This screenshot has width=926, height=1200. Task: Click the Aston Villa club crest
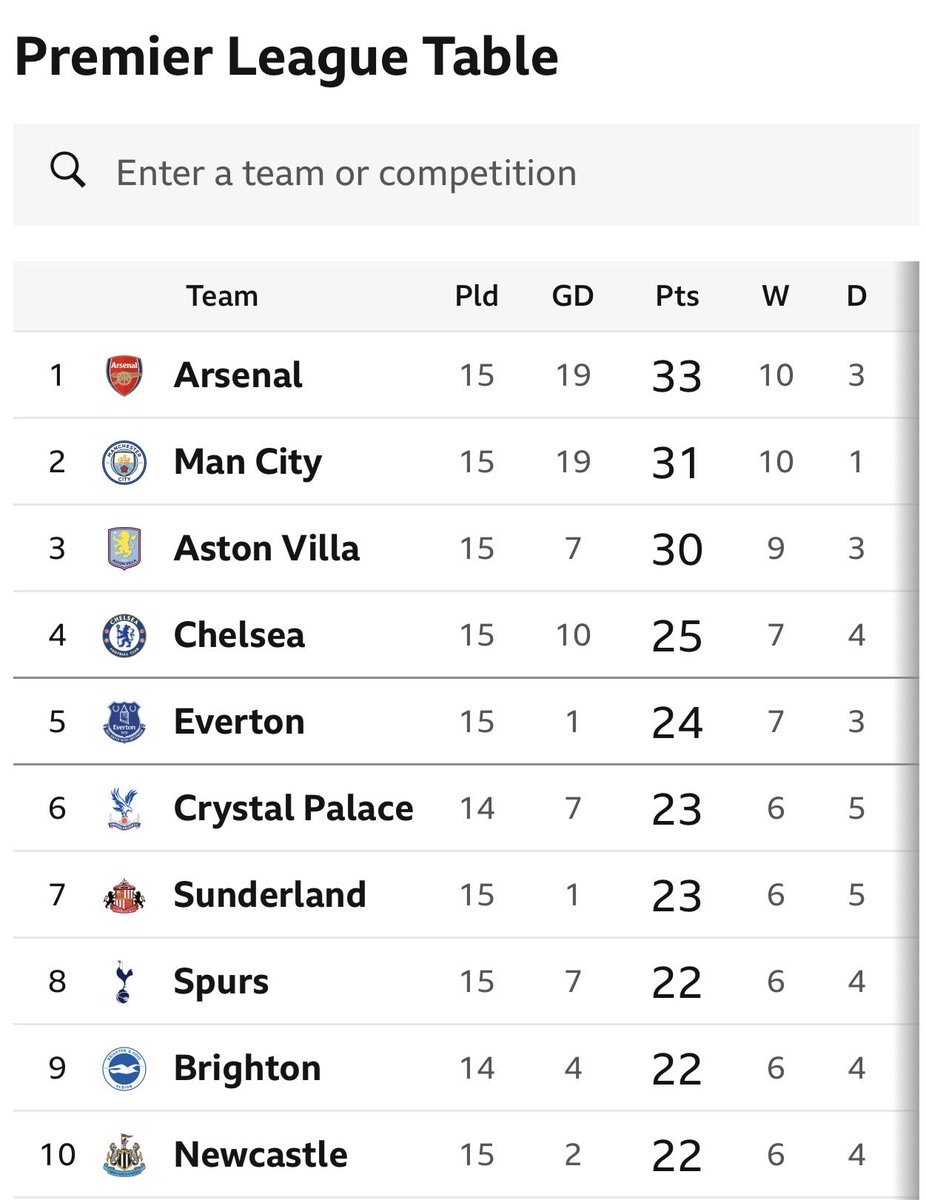125,549
